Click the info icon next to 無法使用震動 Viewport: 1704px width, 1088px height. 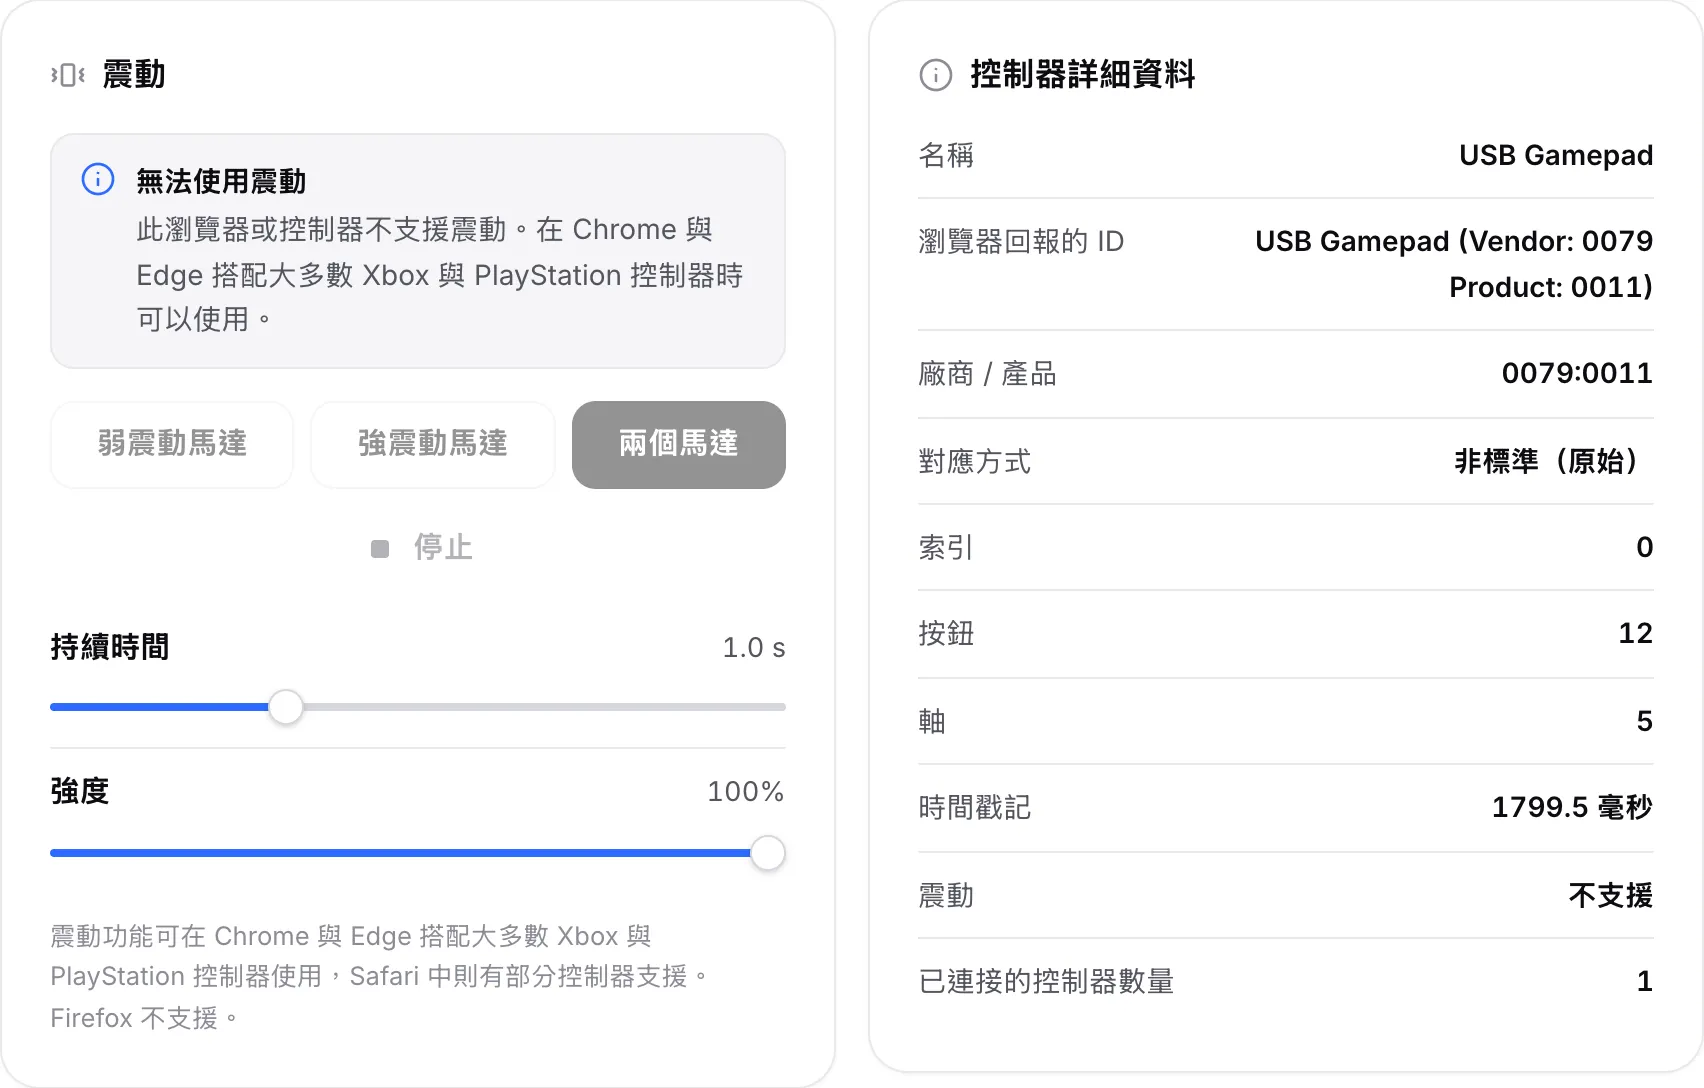coord(98,180)
